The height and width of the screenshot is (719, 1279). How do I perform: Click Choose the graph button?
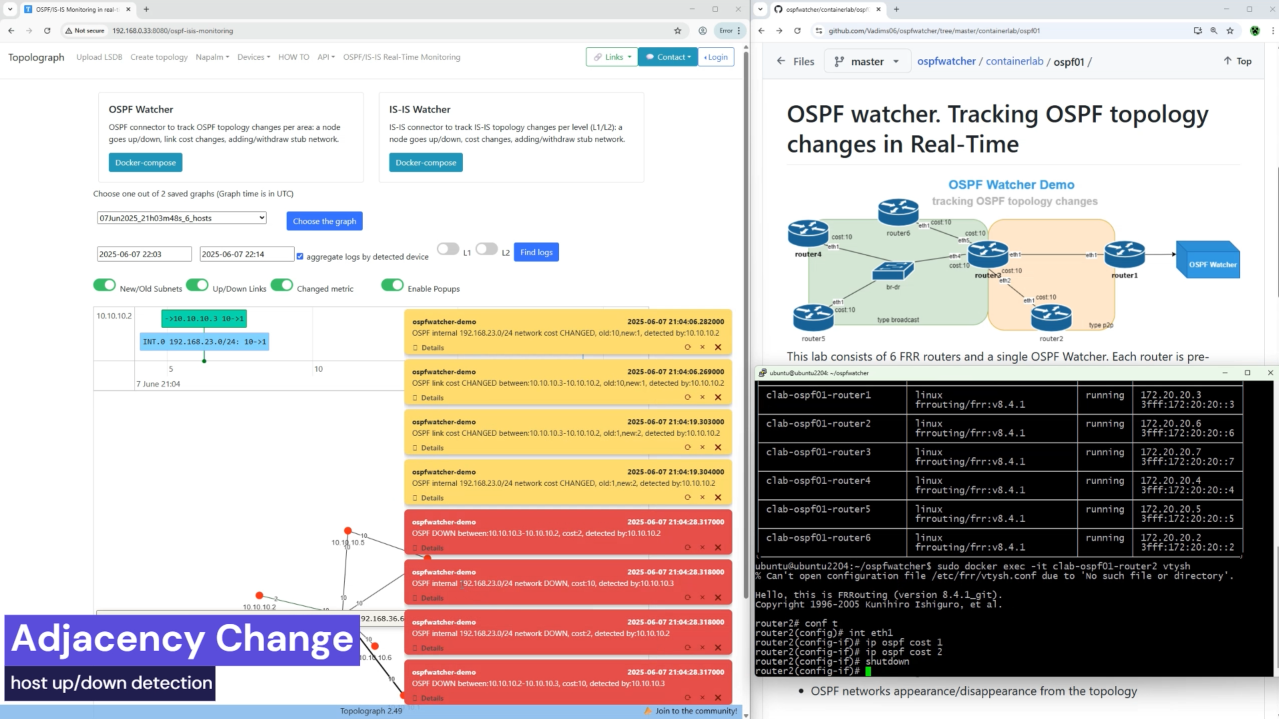325,221
